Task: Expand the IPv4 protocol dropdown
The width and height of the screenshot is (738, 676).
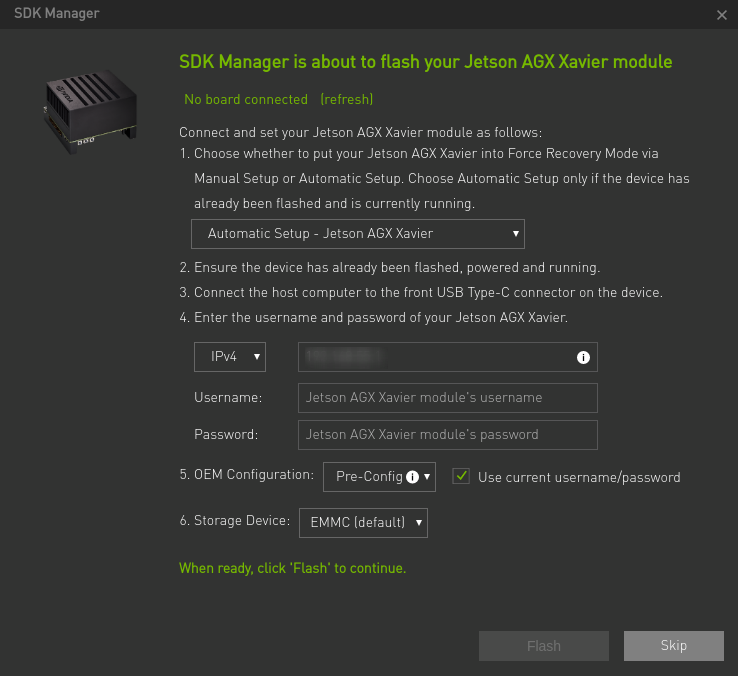Action: 230,357
